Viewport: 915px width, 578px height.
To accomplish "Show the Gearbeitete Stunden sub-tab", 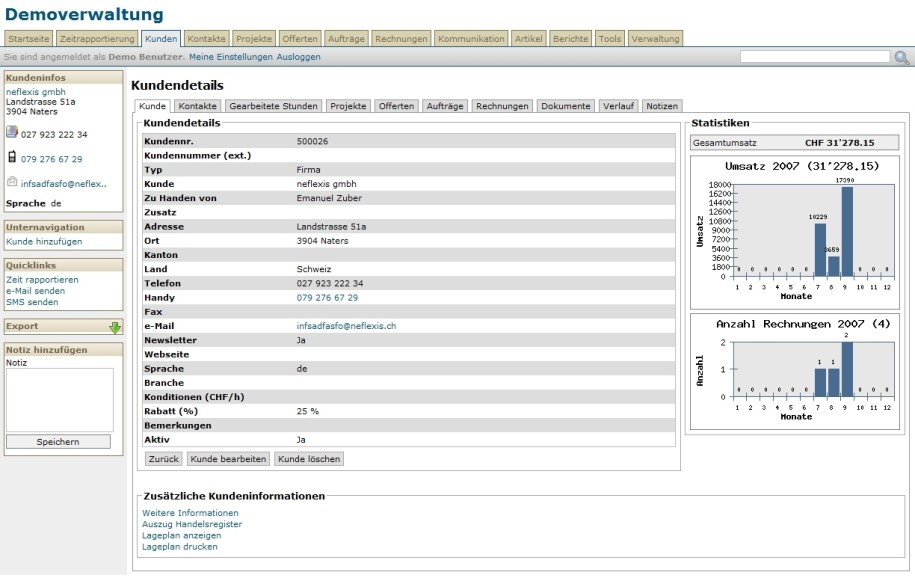I will 274,106.
